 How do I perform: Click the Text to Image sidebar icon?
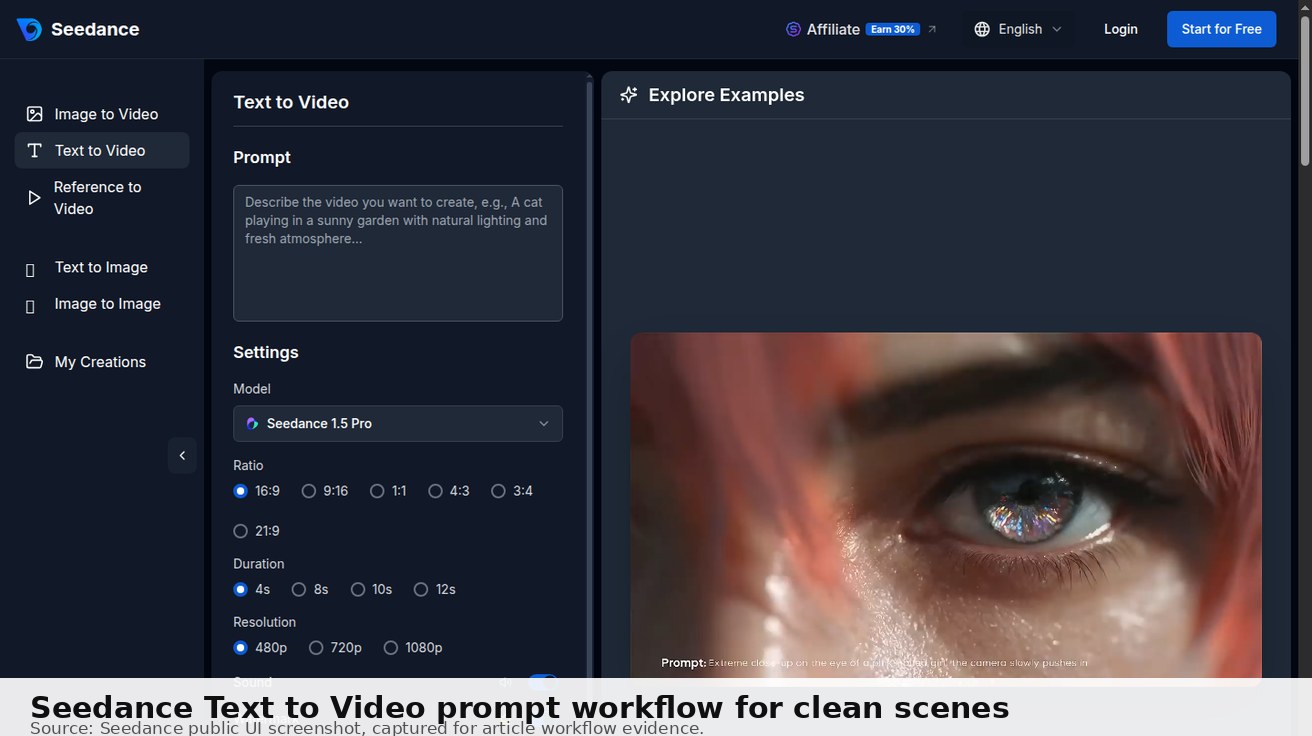[30, 269]
